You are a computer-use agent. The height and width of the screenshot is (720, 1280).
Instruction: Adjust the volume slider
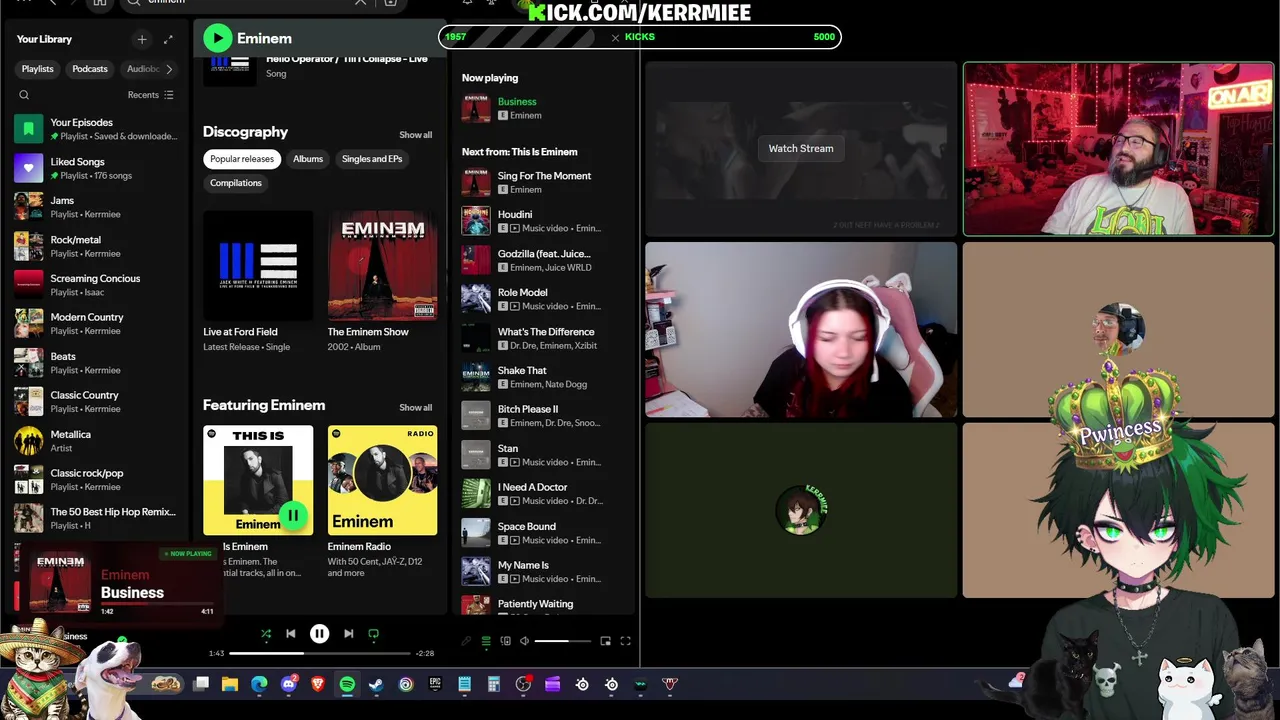pos(562,641)
